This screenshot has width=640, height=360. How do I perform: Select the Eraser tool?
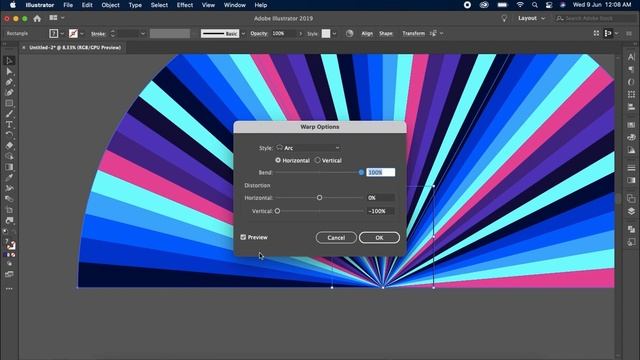point(9,146)
